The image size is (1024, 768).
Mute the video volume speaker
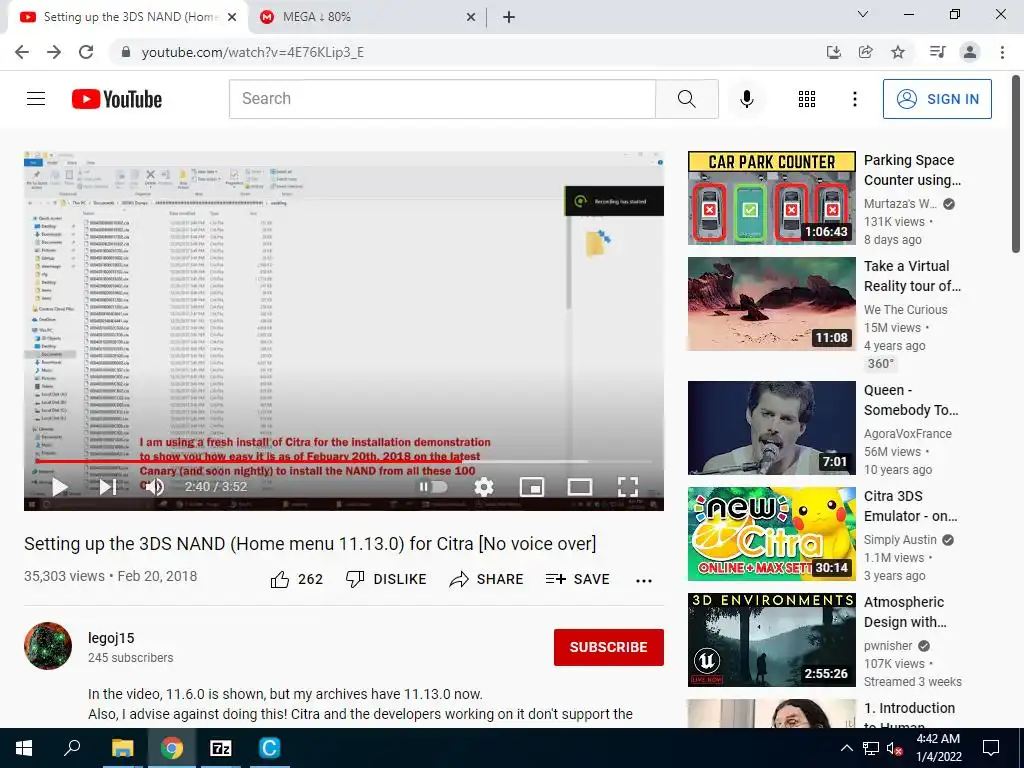tap(155, 487)
